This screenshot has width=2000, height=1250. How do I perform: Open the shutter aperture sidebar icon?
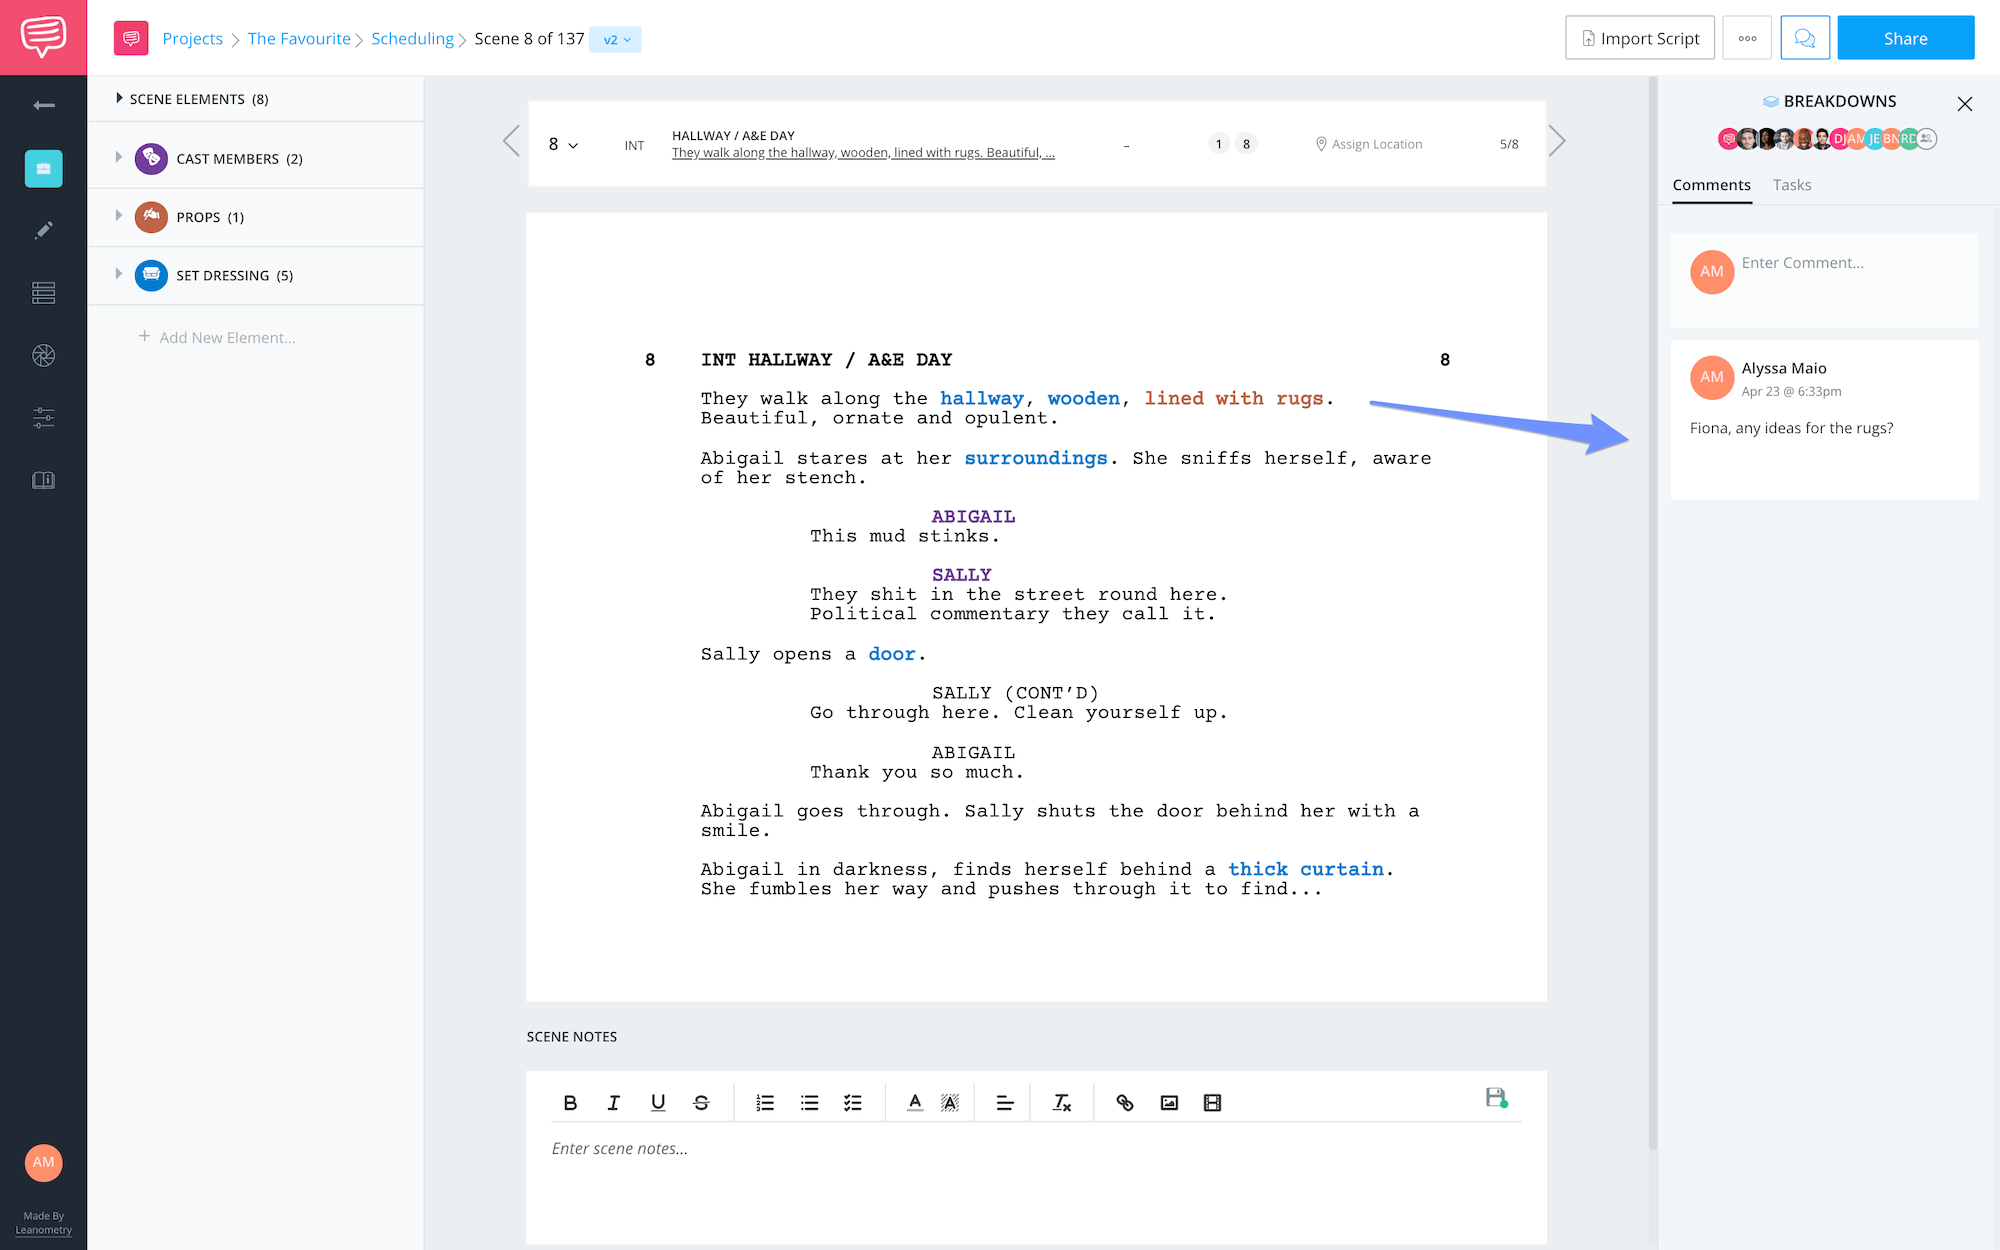coord(43,355)
